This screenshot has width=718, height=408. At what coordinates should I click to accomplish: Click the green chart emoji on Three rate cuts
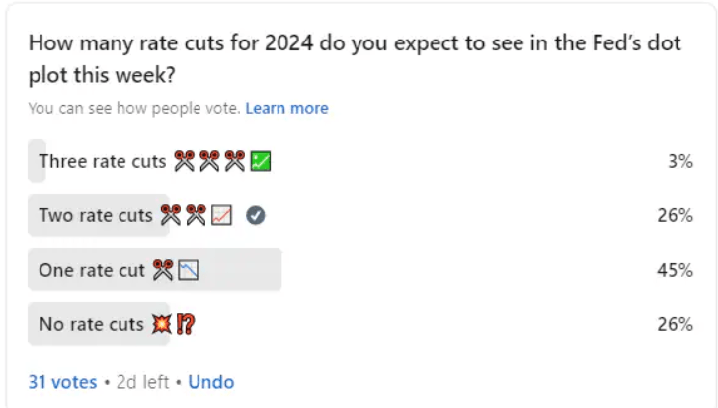pos(261,161)
